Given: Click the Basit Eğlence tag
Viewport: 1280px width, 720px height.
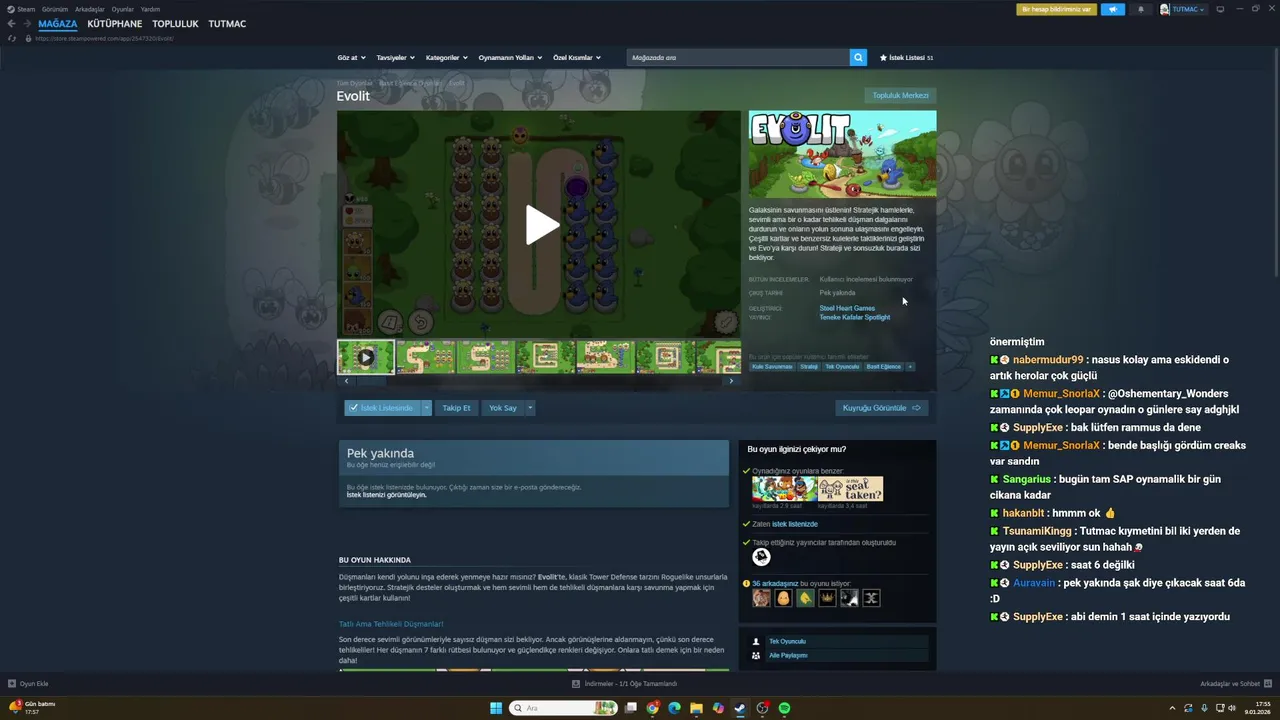Looking at the screenshot, I should coord(883,367).
